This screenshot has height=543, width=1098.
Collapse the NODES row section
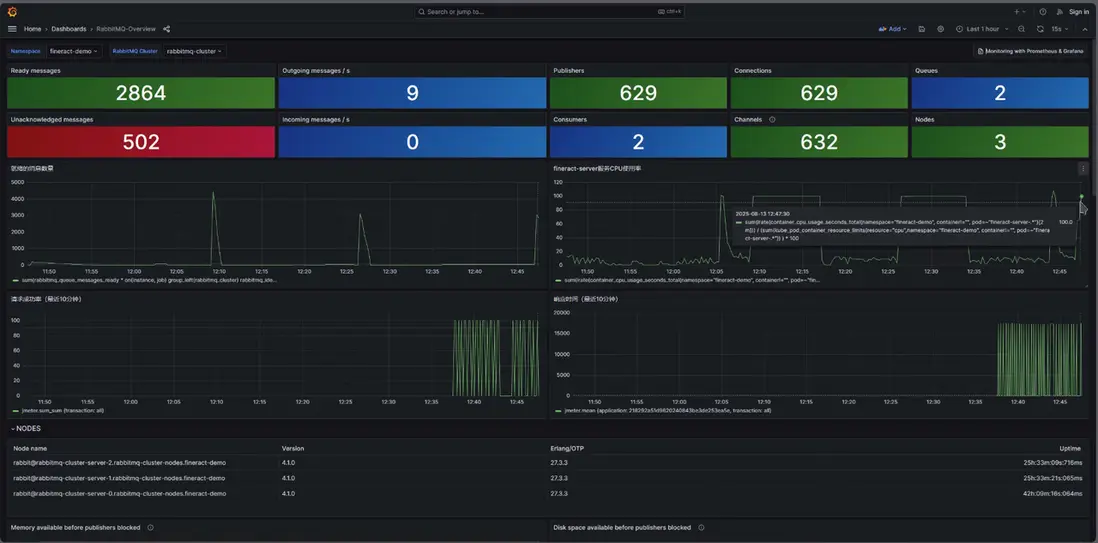click(27, 428)
